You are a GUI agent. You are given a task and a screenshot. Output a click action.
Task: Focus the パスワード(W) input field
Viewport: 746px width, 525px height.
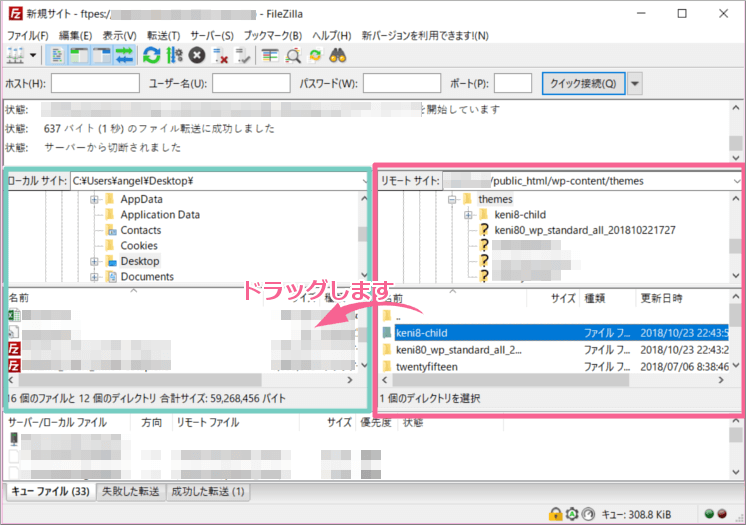[402, 83]
